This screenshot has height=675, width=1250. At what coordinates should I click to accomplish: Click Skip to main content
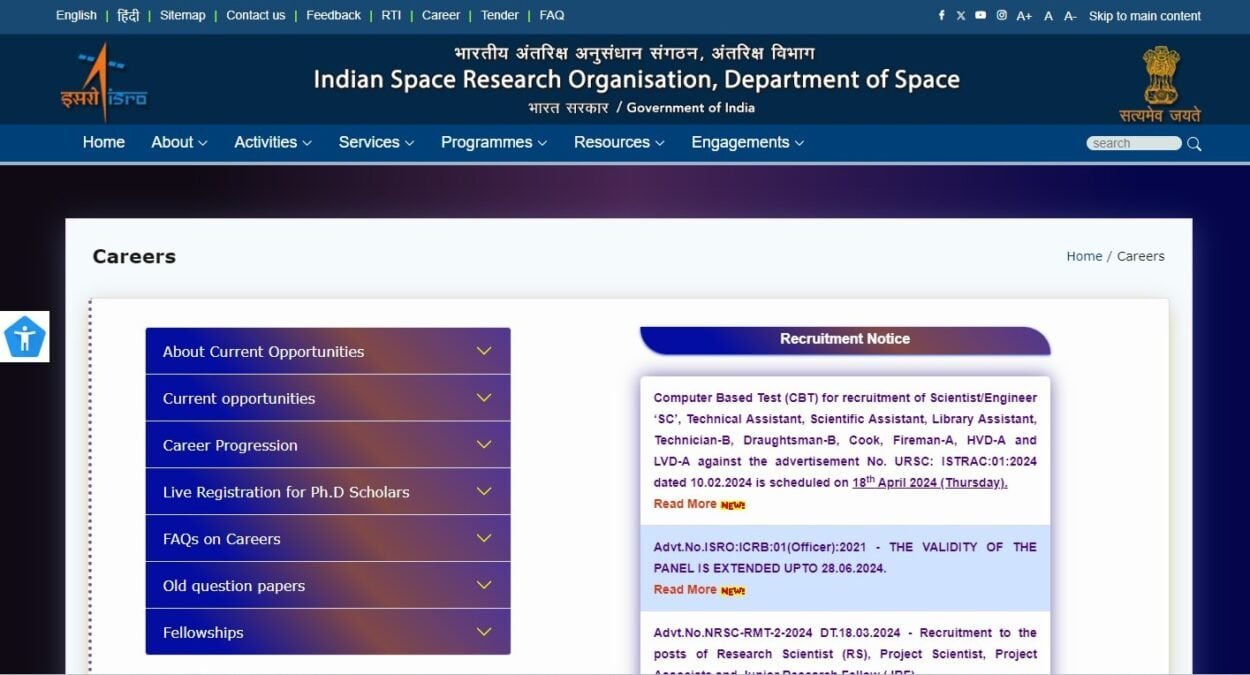coord(1145,16)
